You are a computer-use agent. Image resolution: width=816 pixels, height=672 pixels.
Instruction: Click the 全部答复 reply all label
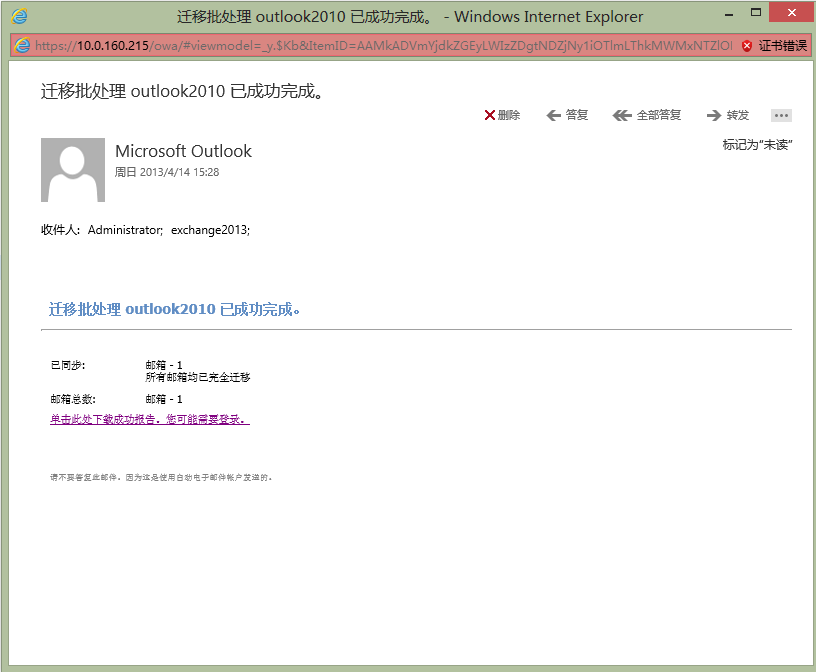click(x=658, y=115)
